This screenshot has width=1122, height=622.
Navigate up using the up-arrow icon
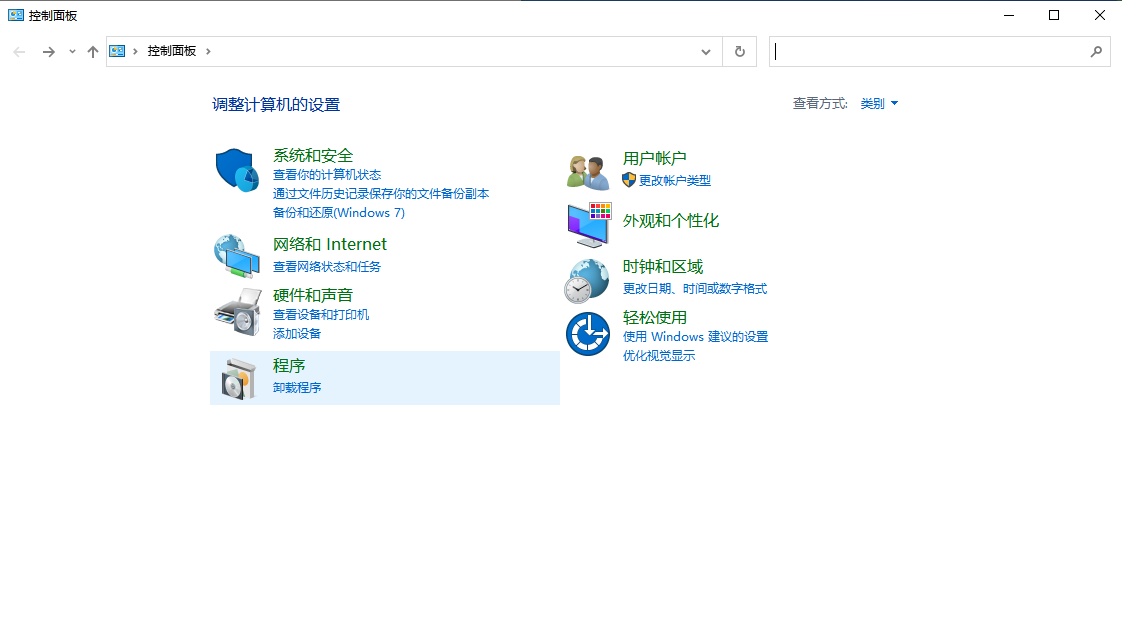[92, 51]
